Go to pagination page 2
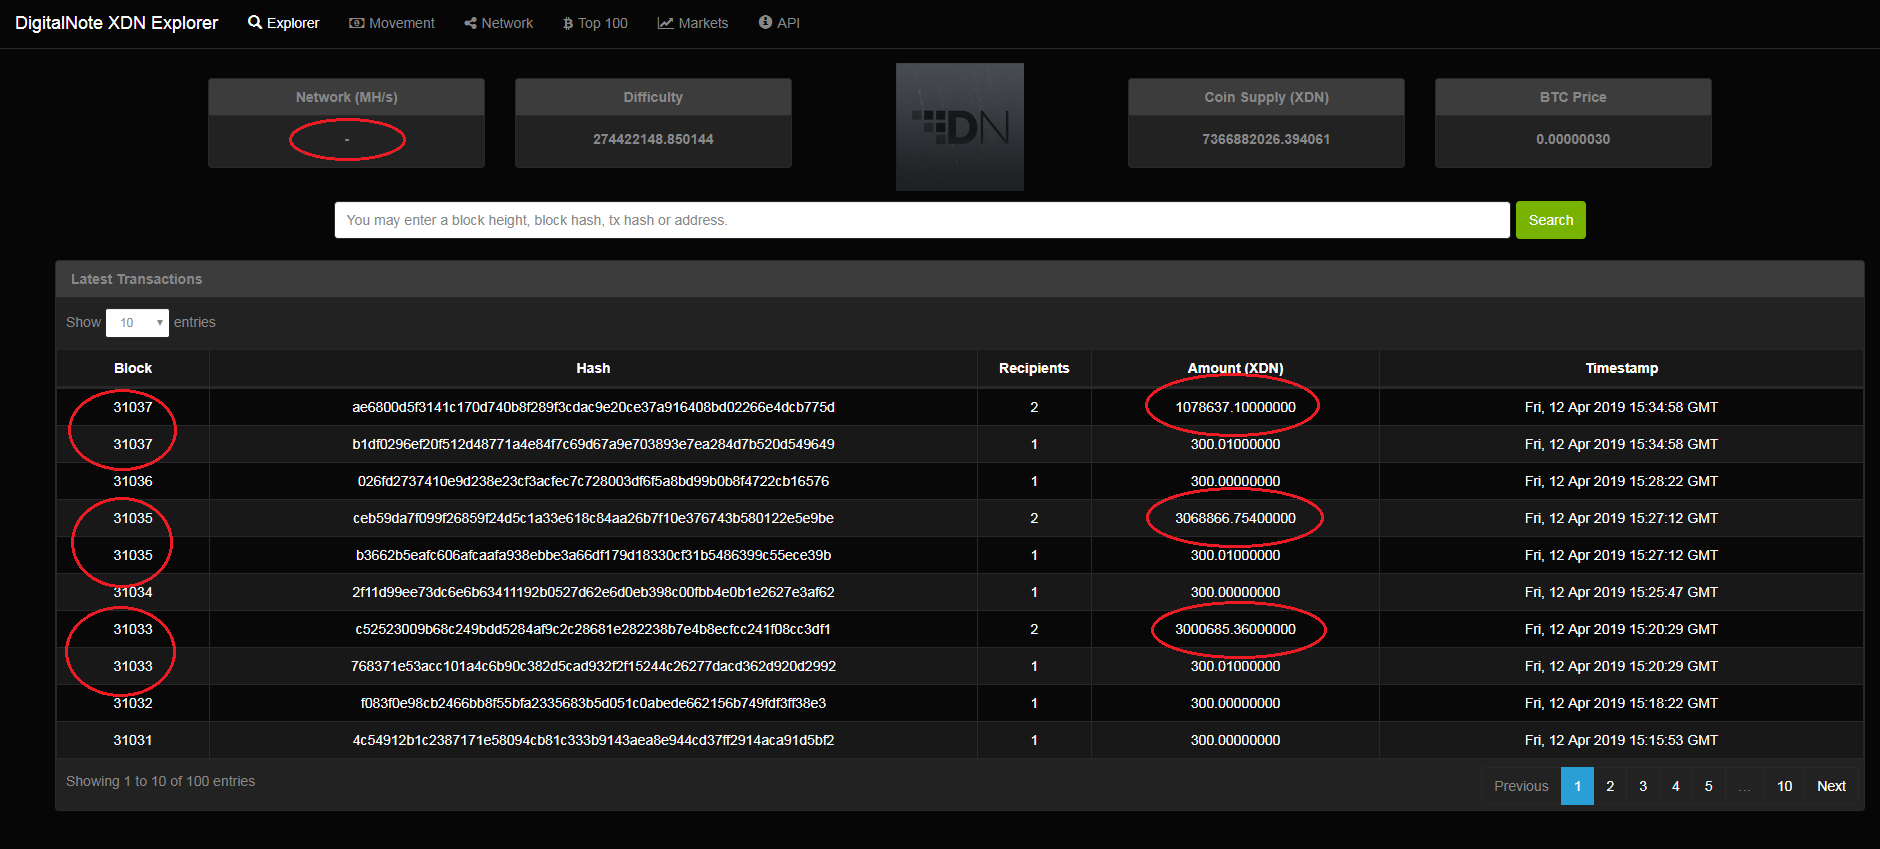Viewport: 1880px width, 849px height. (1610, 786)
